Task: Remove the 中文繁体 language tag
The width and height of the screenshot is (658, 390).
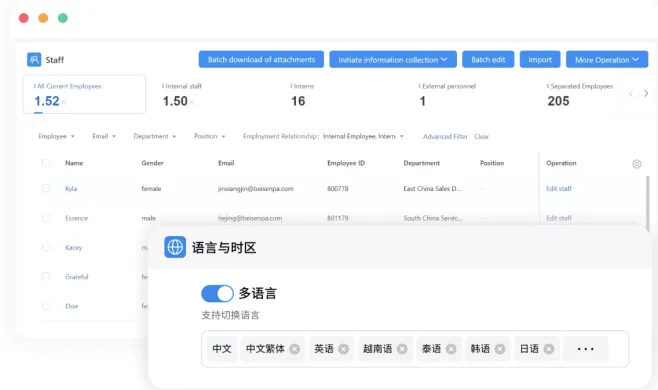Action: tap(295, 349)
